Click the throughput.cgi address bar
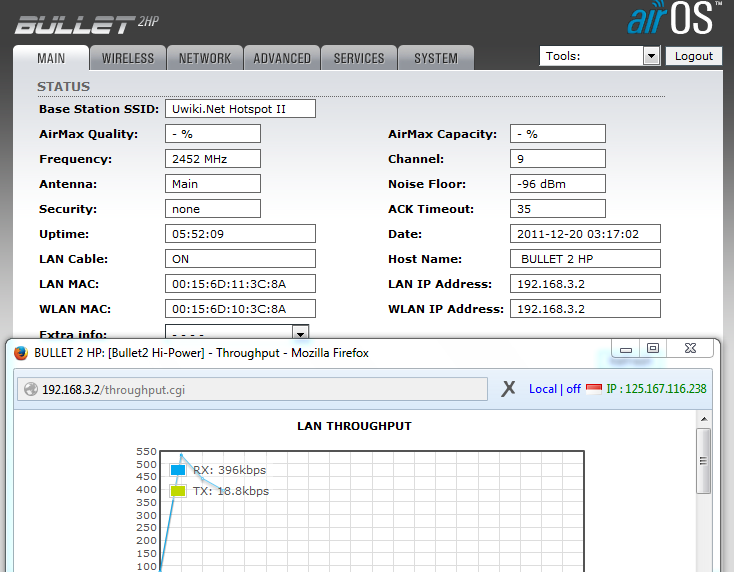The image size is (734, 572). pyautogui.click(x=252, y=389)
